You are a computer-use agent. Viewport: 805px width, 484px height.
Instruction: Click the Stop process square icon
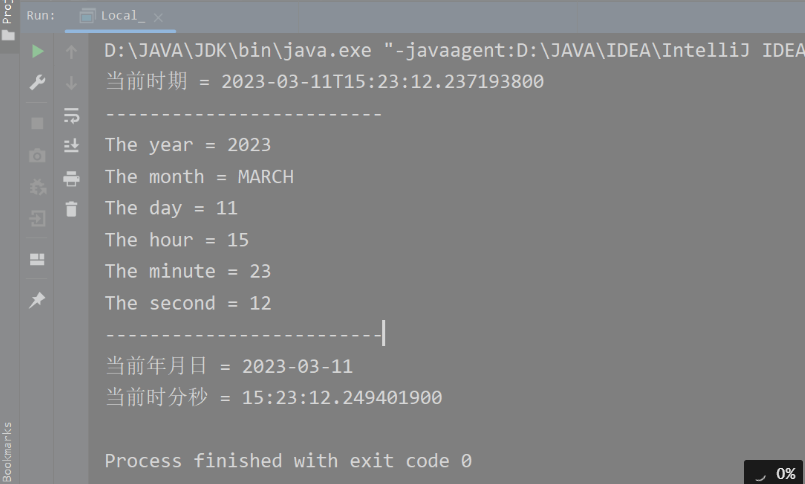click(x=37, y=123)
